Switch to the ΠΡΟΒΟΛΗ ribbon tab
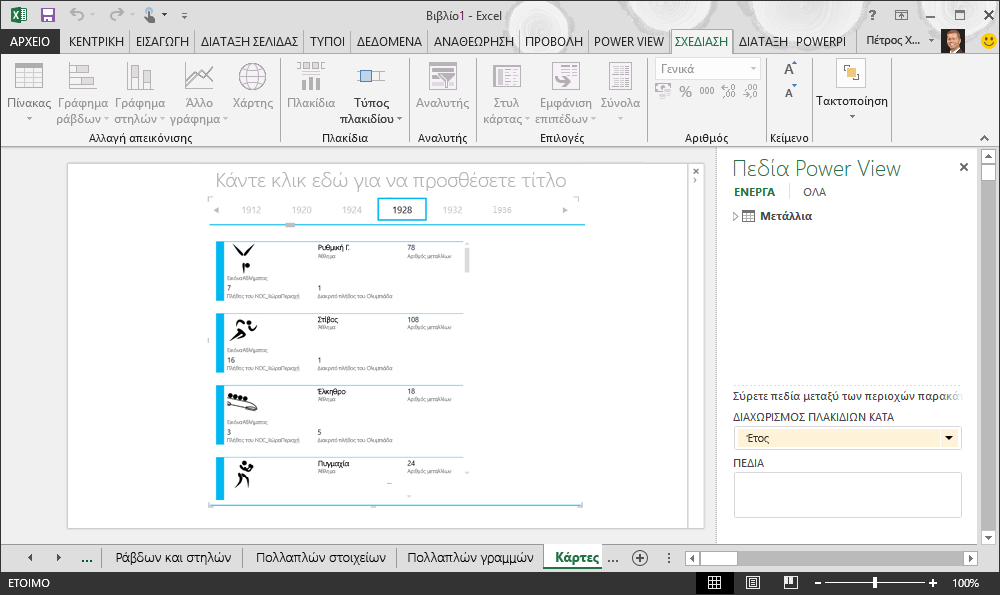Viewport: 1000px width, 595px height. (554, 41)
